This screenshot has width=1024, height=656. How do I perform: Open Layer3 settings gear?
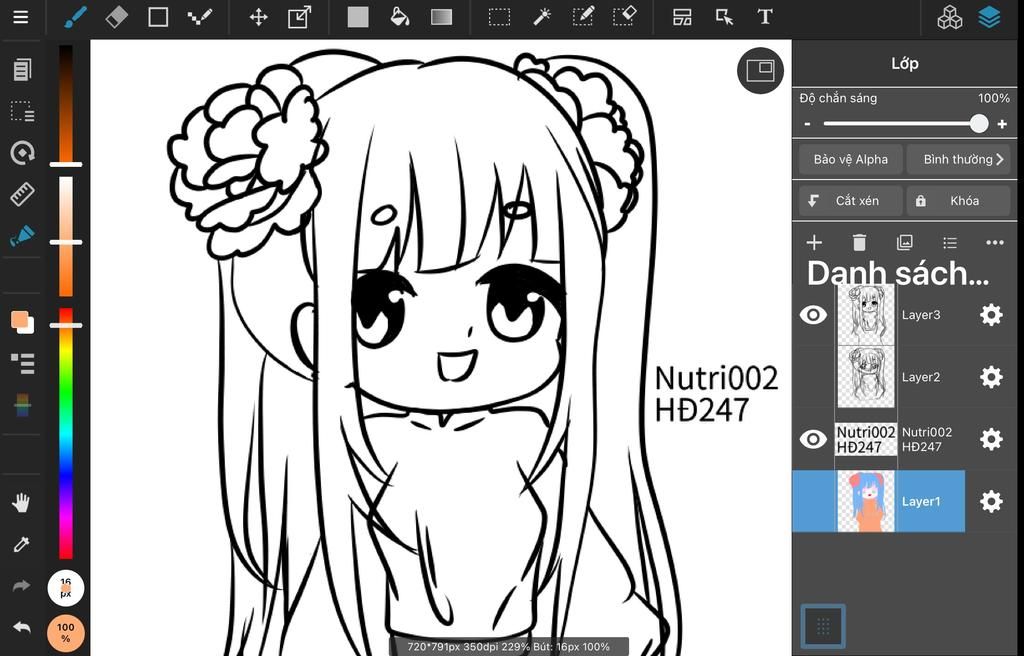point(991,315)
